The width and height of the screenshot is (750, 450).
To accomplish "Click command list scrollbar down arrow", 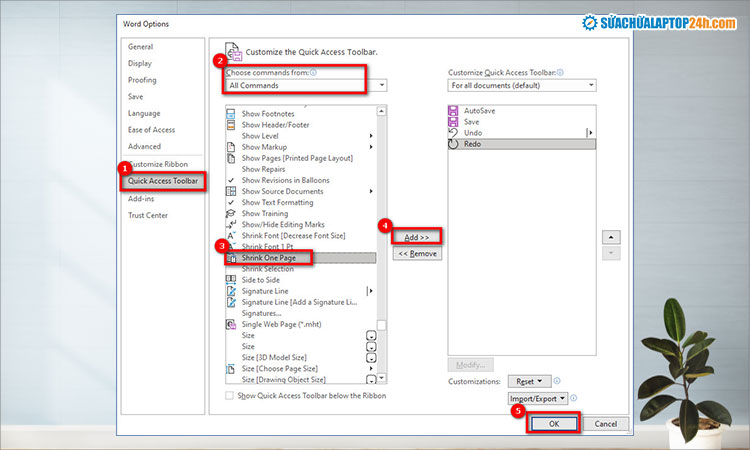I will click(381, 378).
